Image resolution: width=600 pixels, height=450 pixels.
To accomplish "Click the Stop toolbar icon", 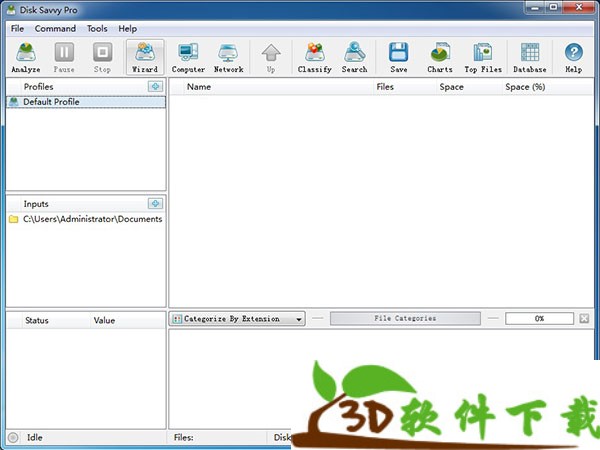I will coord(102,57).
